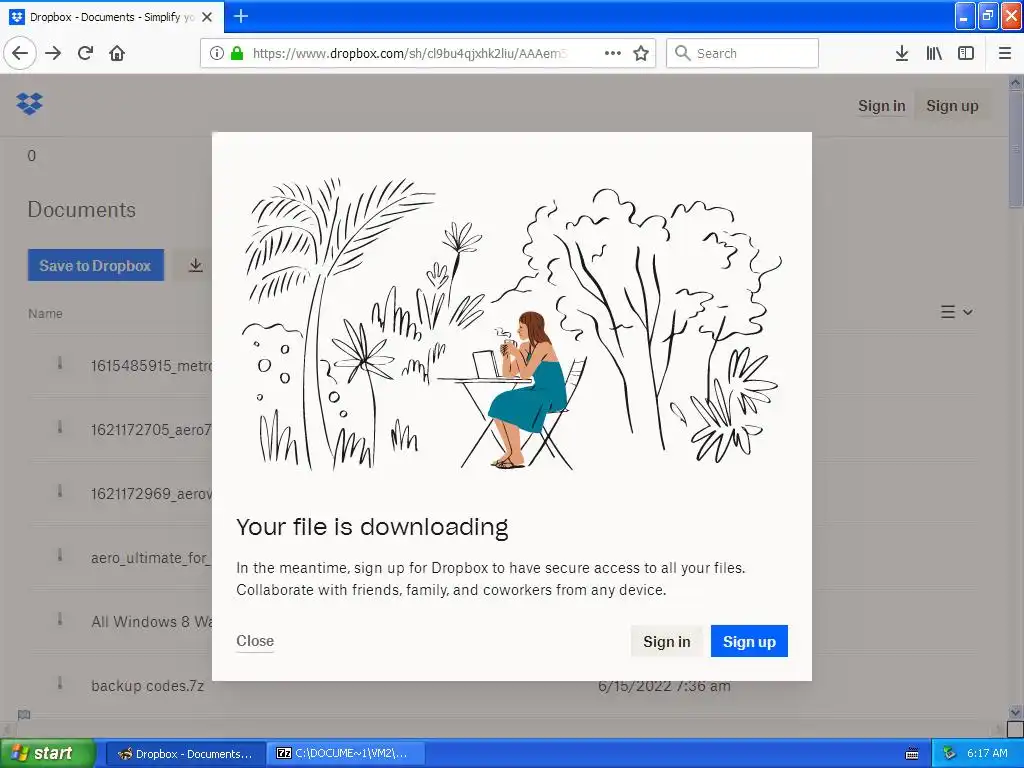This screenshot has height=768, width=1024.
Task: Click the Save to Dropbox button
Action: point(95,265)
